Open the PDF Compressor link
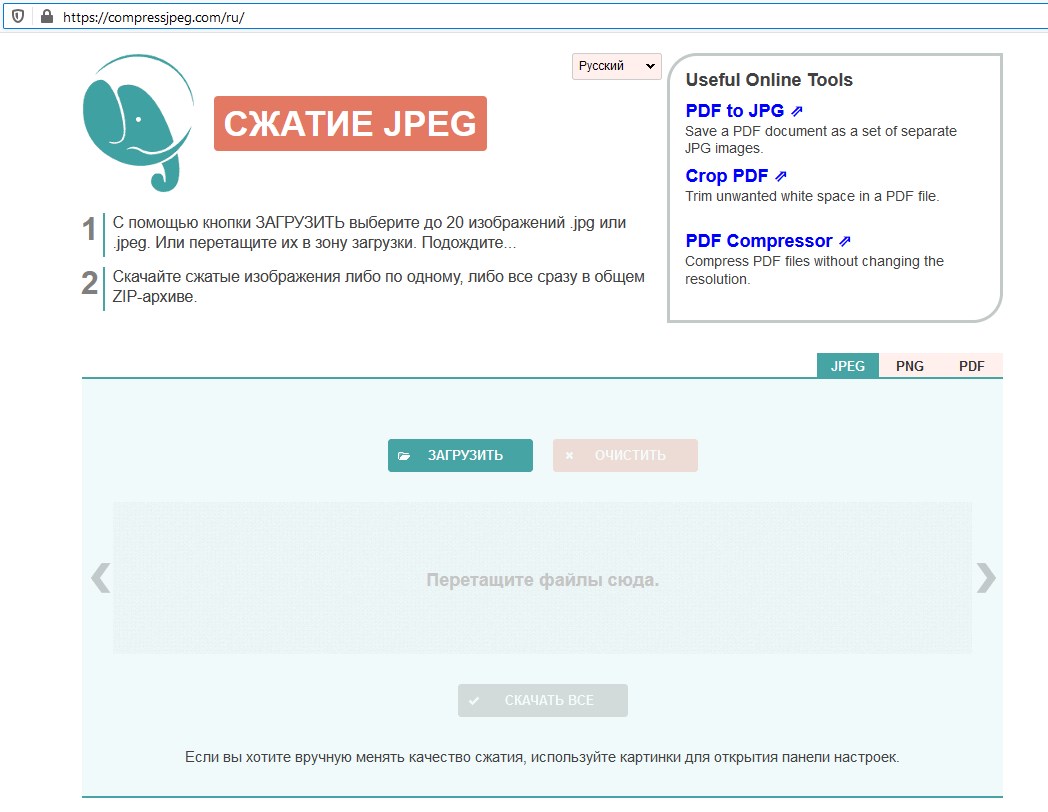The image size is (1048, 812). coord(768,241)
